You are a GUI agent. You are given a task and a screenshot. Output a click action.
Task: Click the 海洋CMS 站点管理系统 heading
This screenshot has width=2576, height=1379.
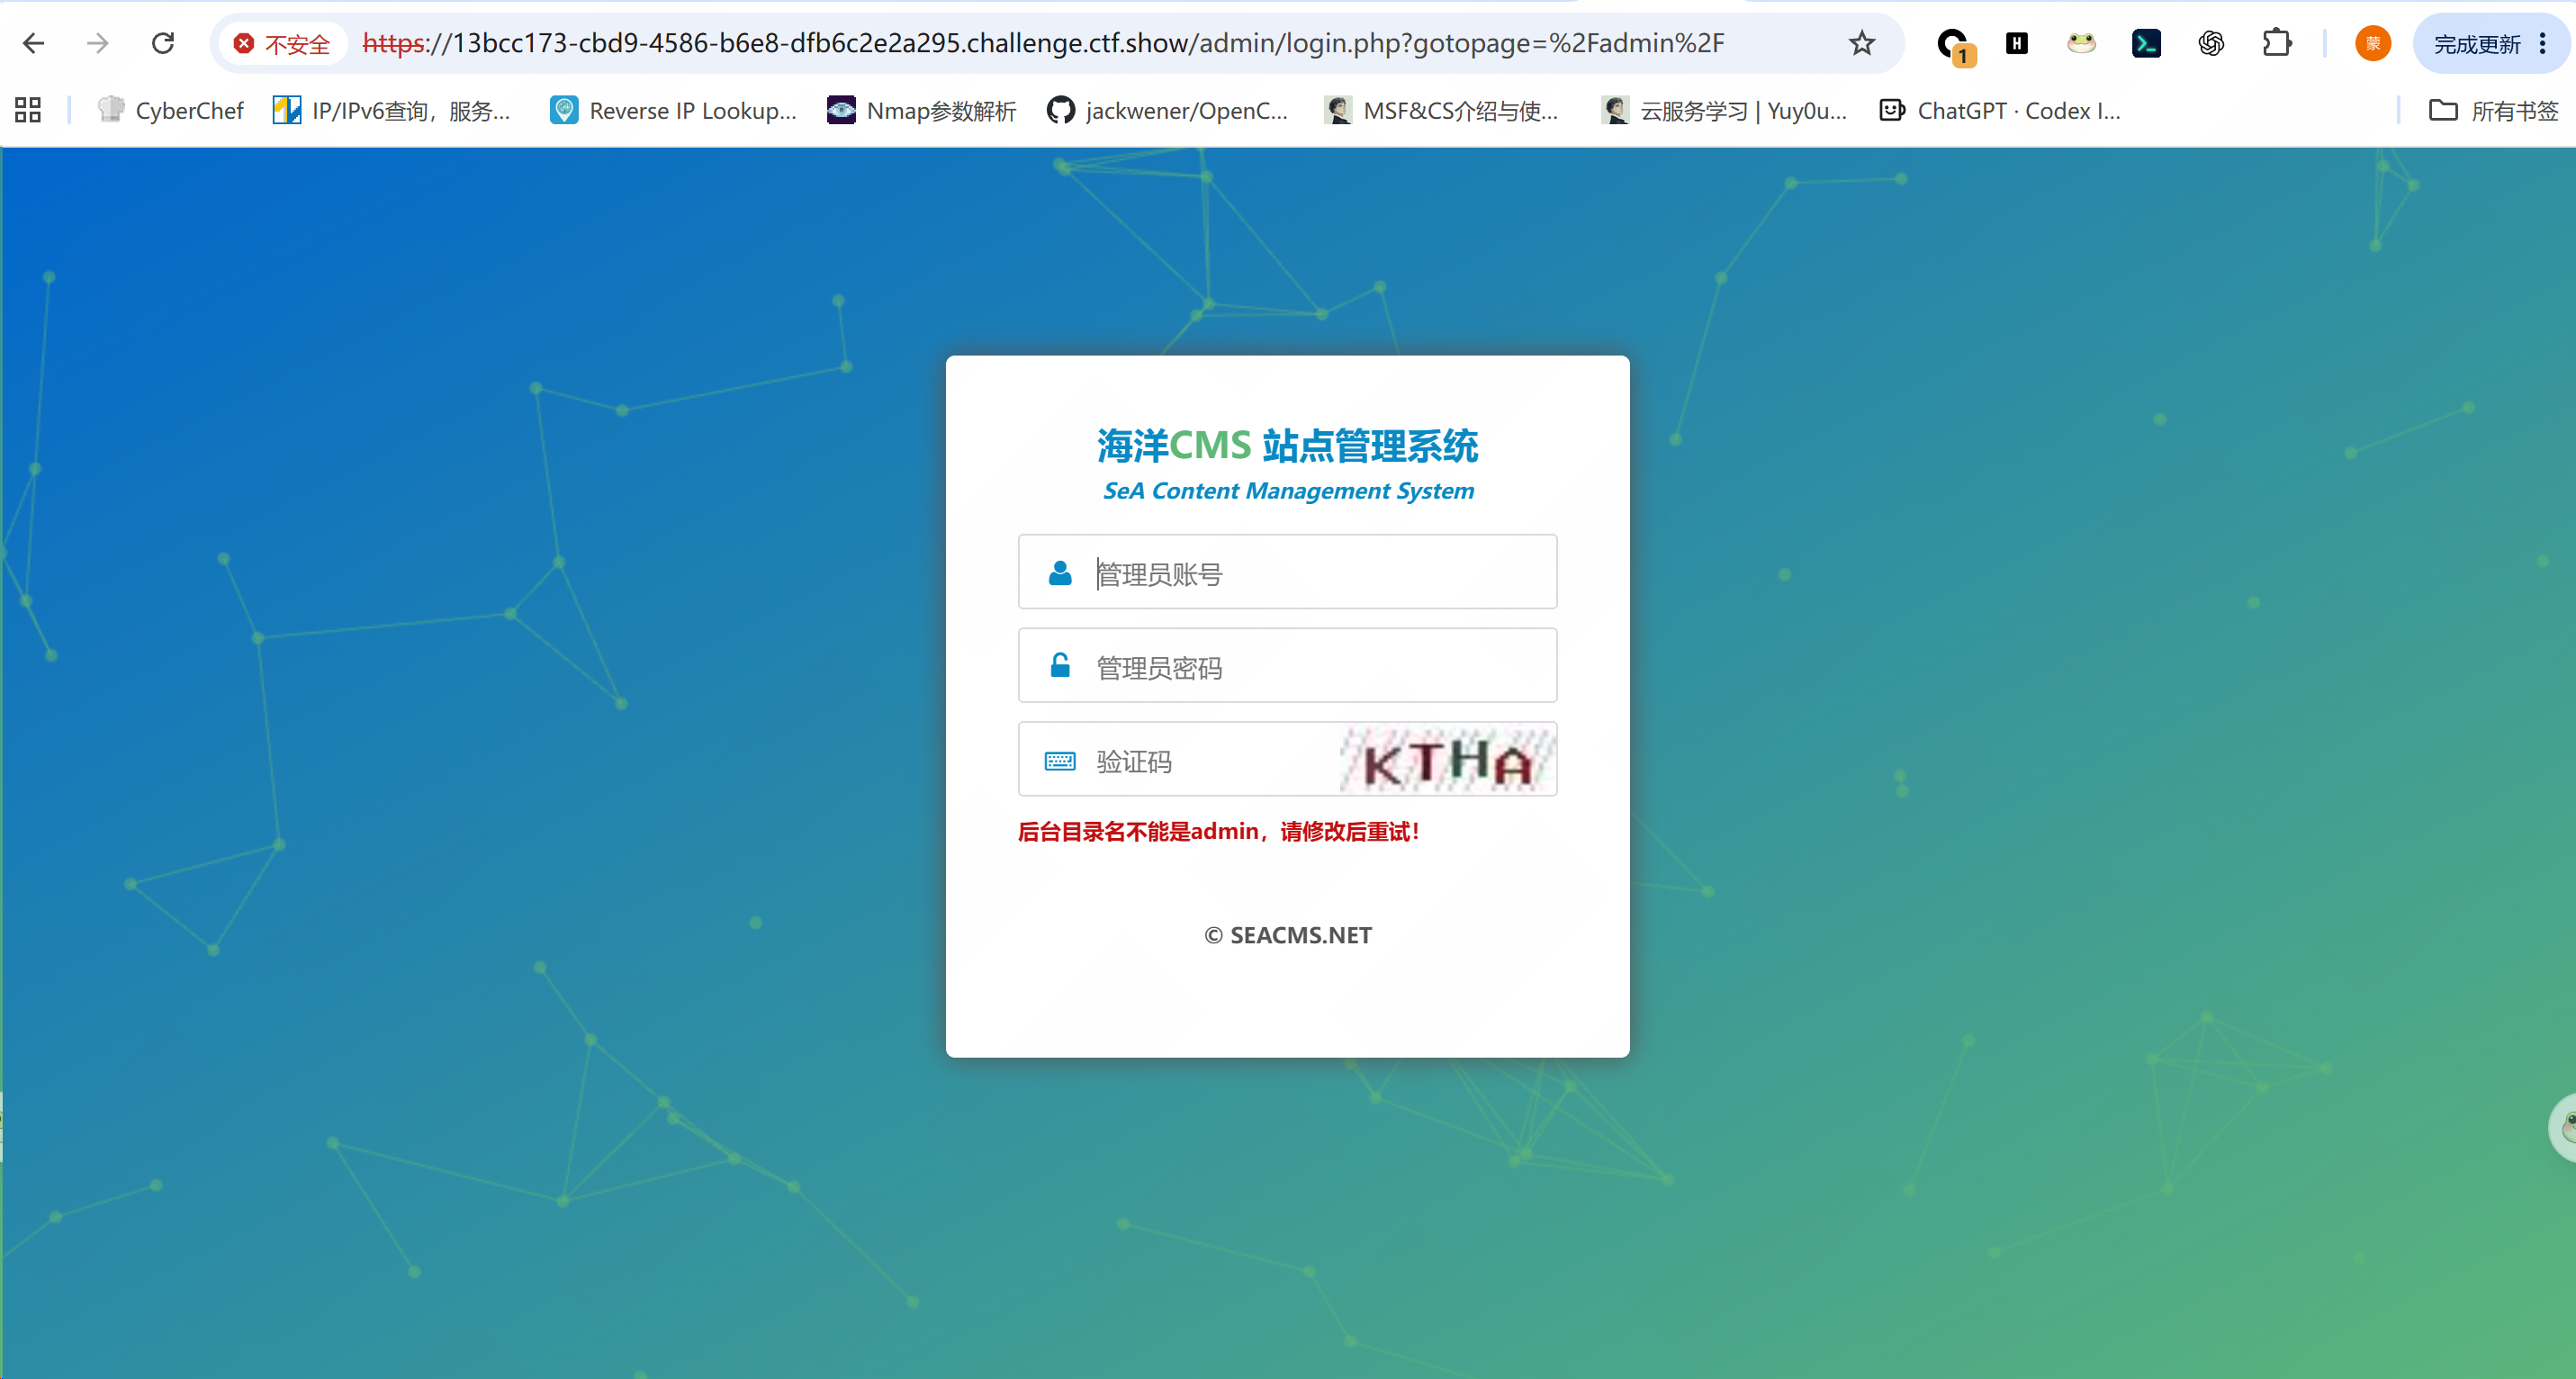pos(1287,445)
